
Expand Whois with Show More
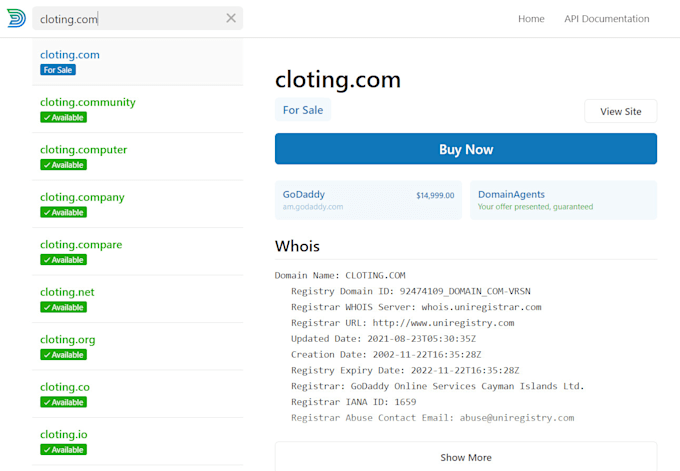tap(466, 457)
